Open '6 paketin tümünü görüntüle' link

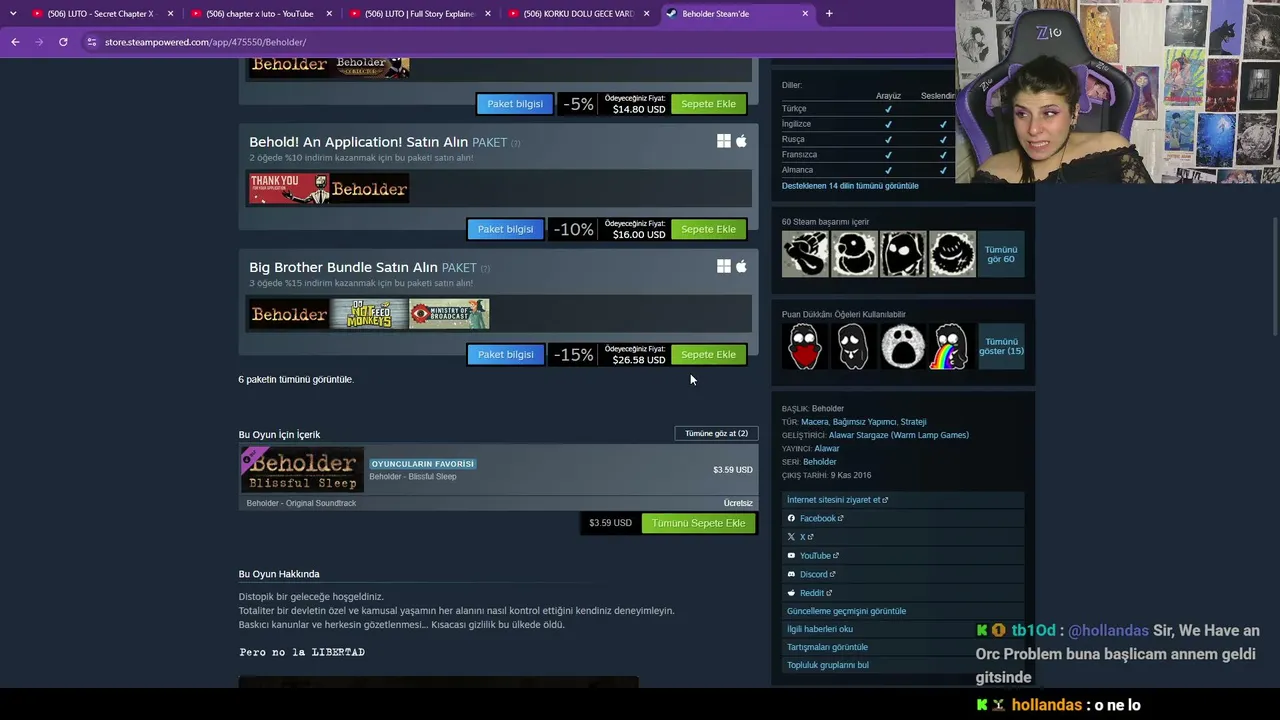pyautogui.click(x=296, y=379)
